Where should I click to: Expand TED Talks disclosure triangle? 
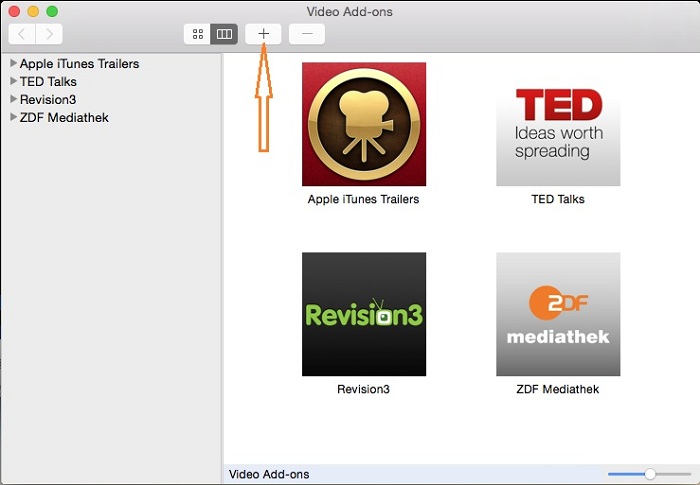[13, 81]
